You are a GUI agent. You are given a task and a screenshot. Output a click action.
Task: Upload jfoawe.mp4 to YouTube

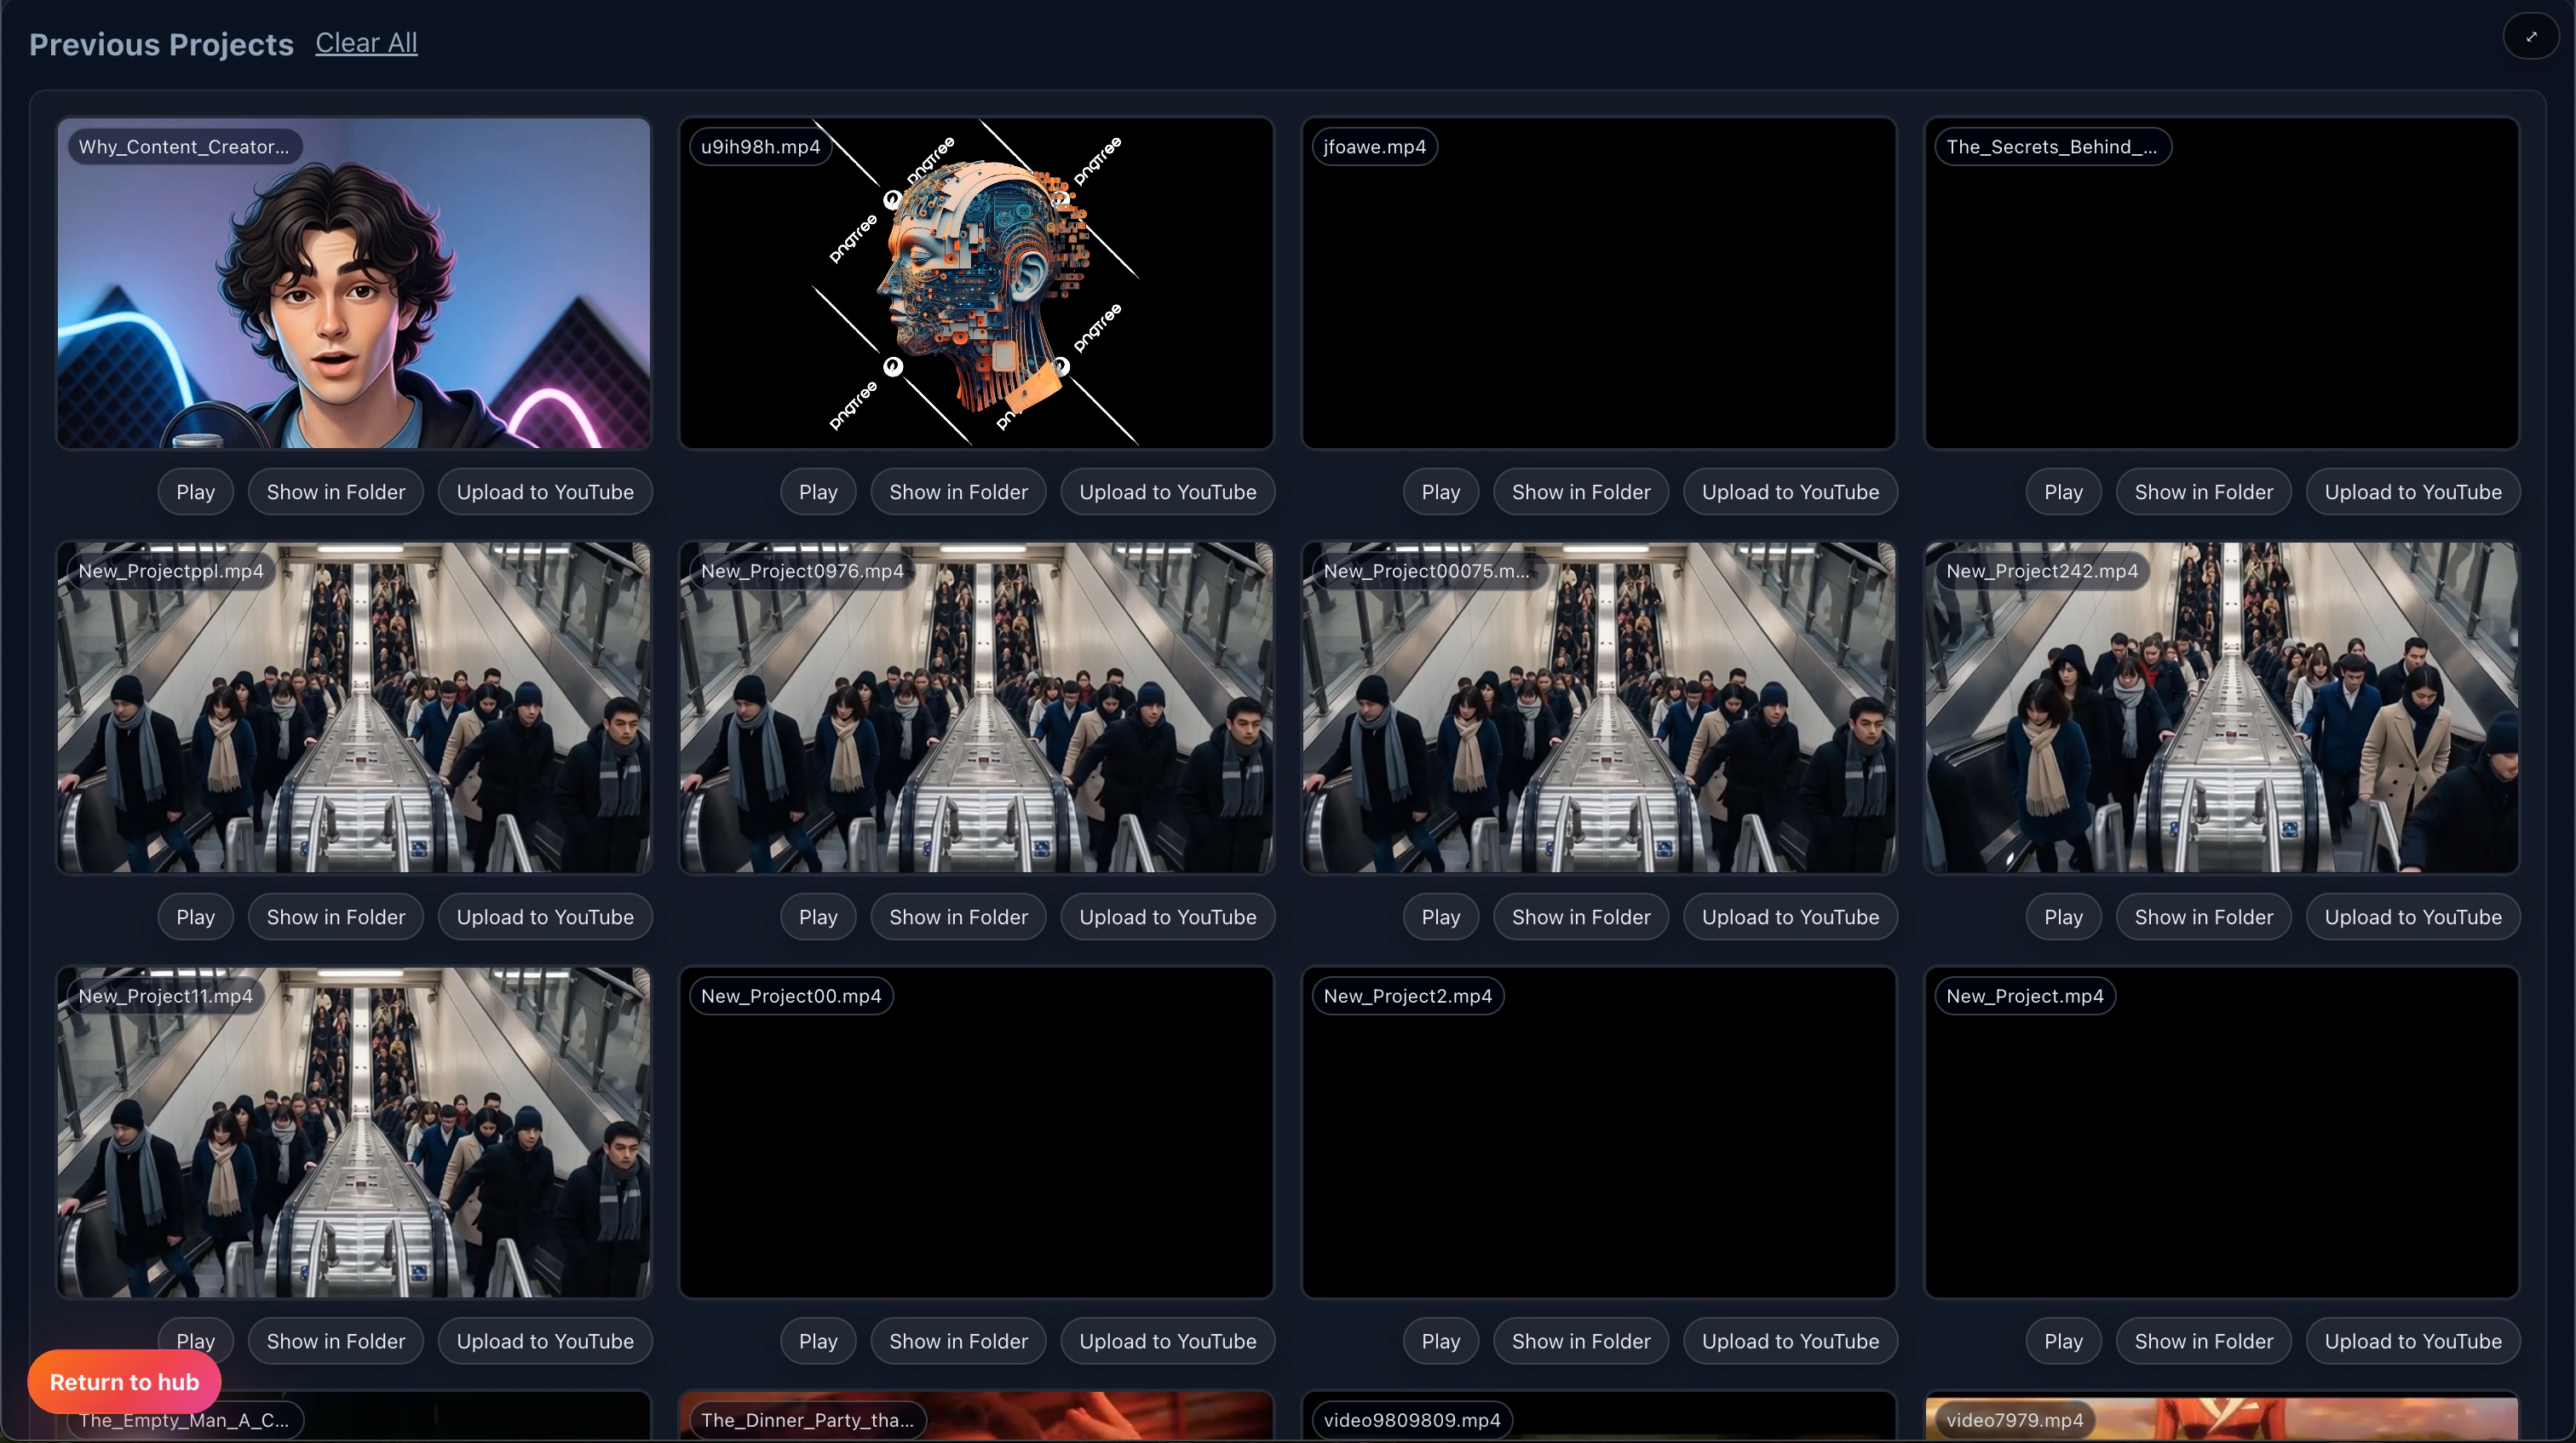tap(1790, 491)
